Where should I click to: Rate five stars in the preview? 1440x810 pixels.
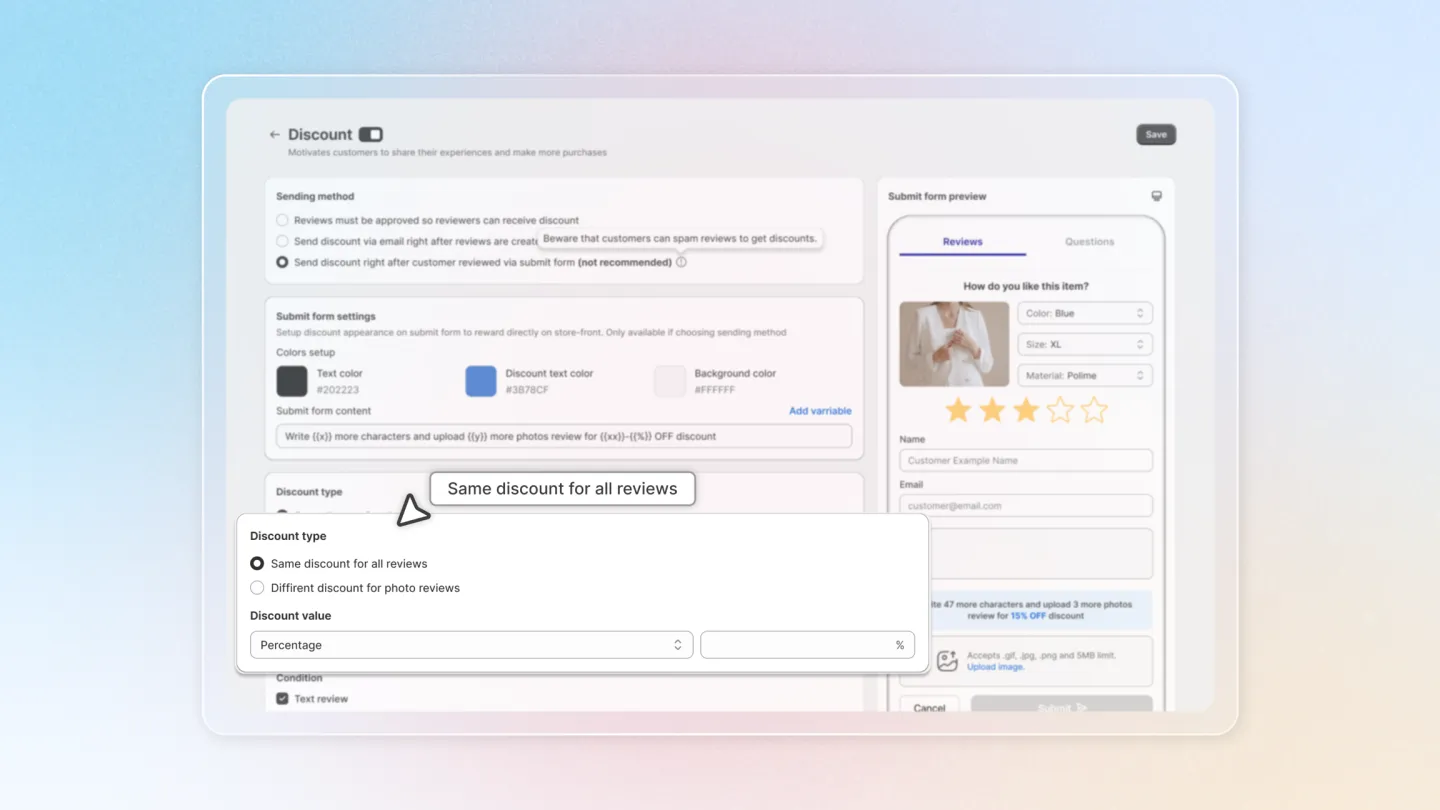tap(1094, 410)
